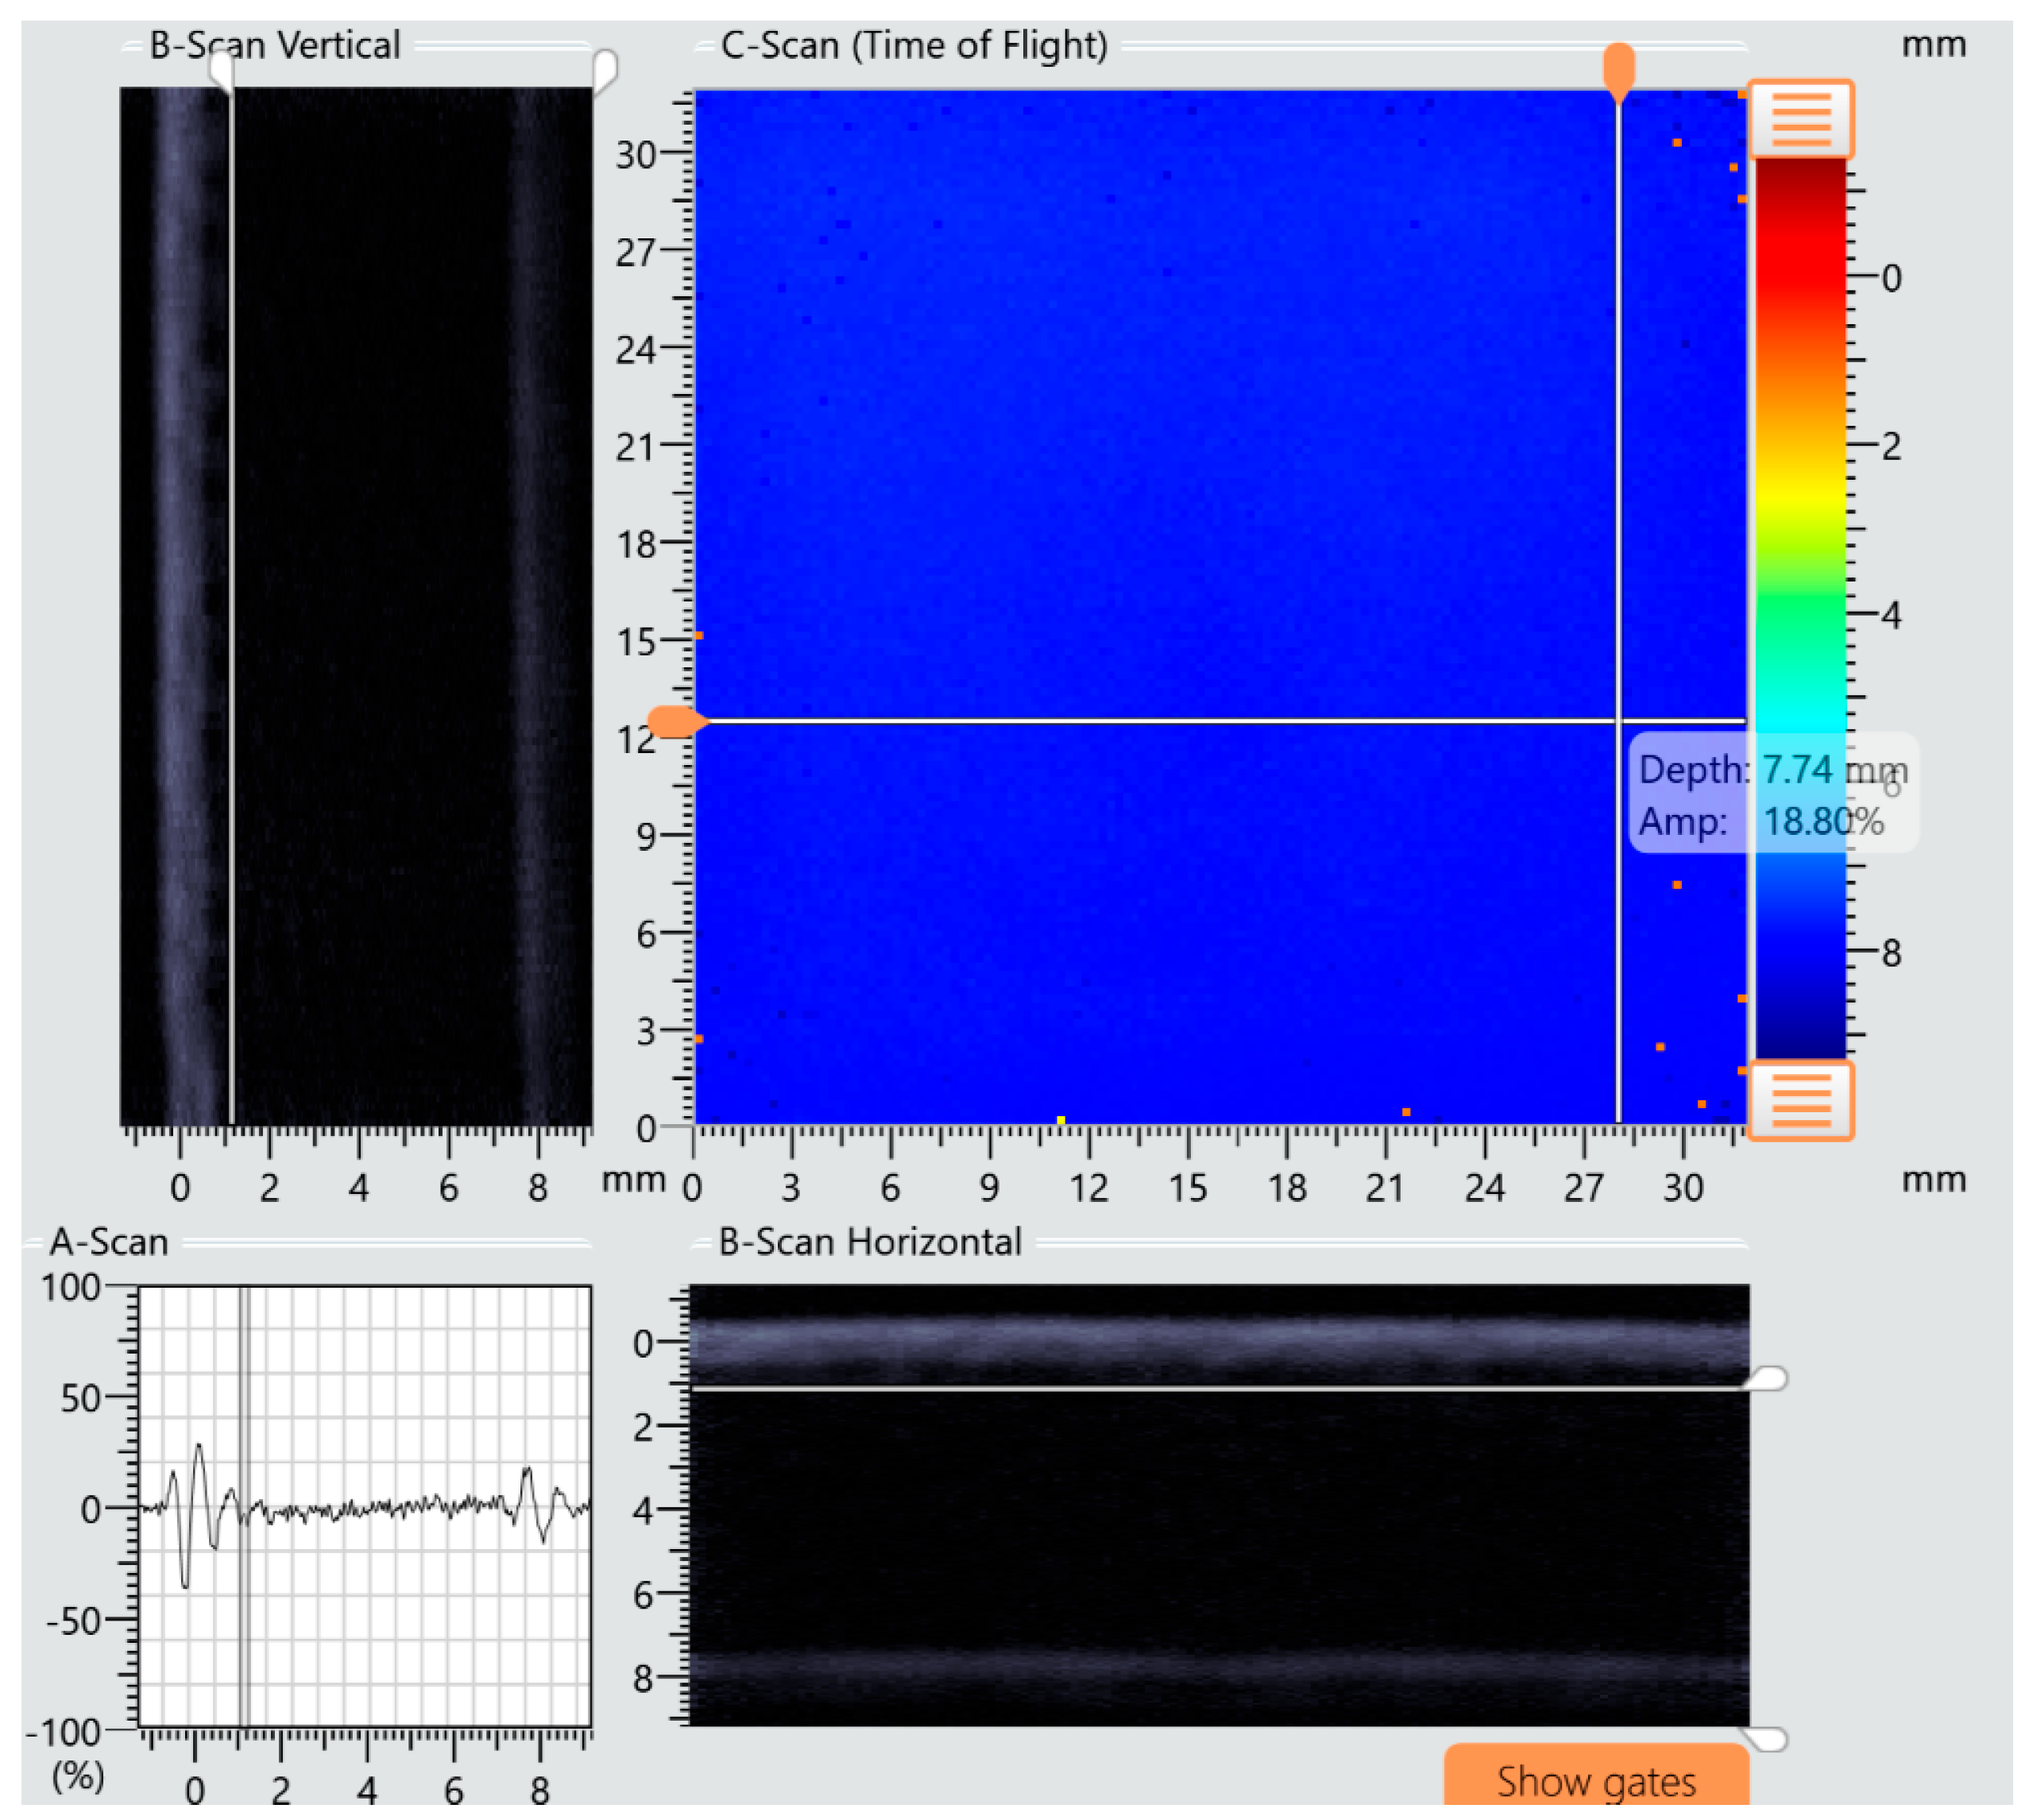The image size is (2037, 1820).
Task: Click the B-Scan Horizontal panel title
Action: [870, 1242]
